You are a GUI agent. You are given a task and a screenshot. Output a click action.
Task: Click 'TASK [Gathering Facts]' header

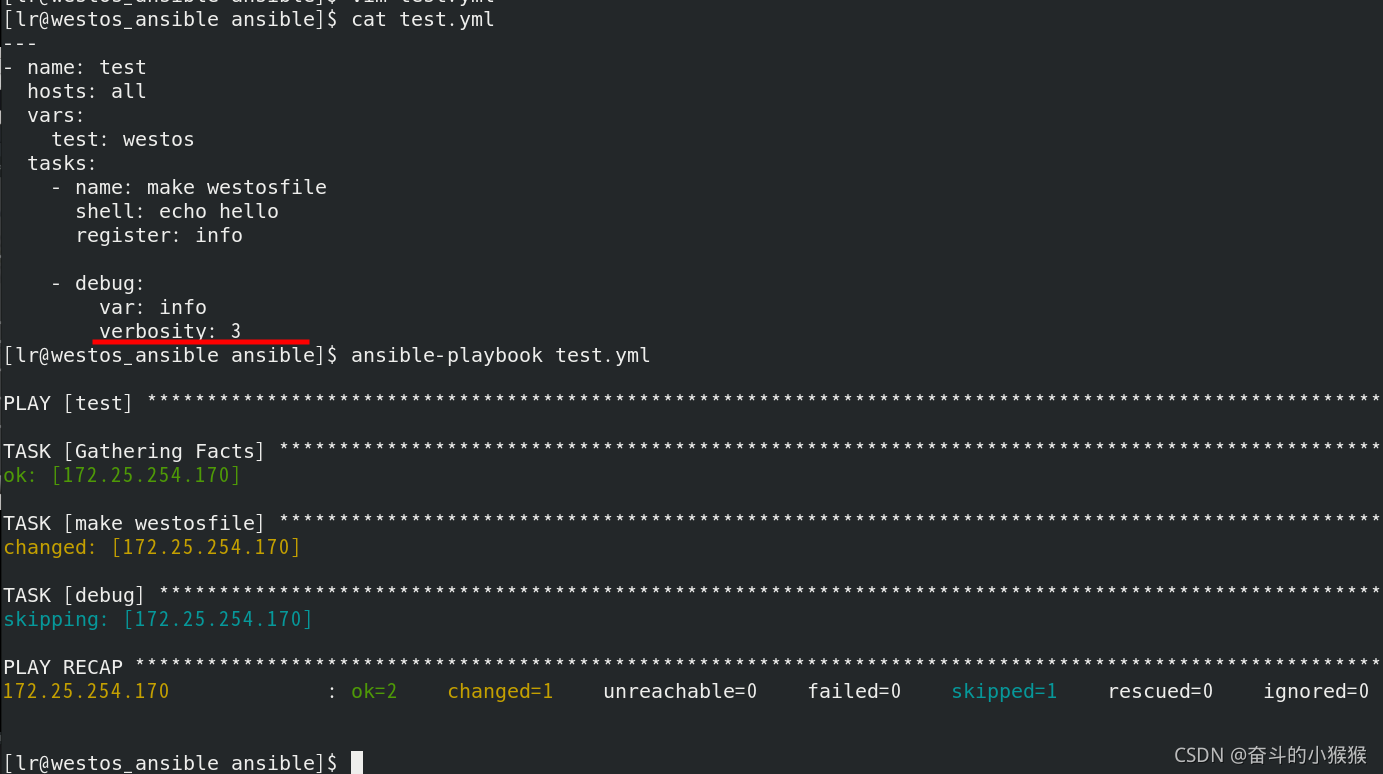[134, 451]
